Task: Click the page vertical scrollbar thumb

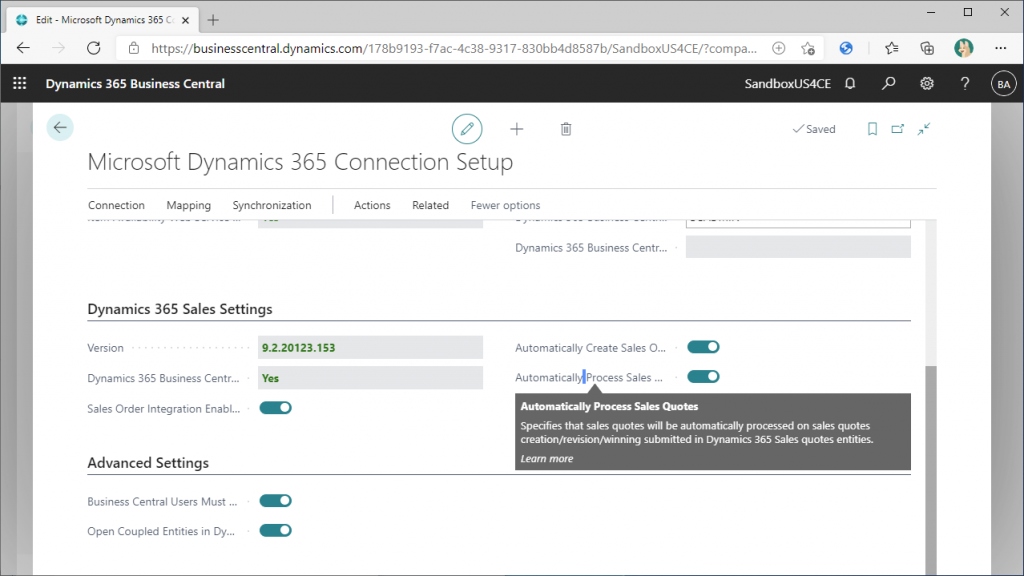Action: pyautogui.click(x=931, y=469)
